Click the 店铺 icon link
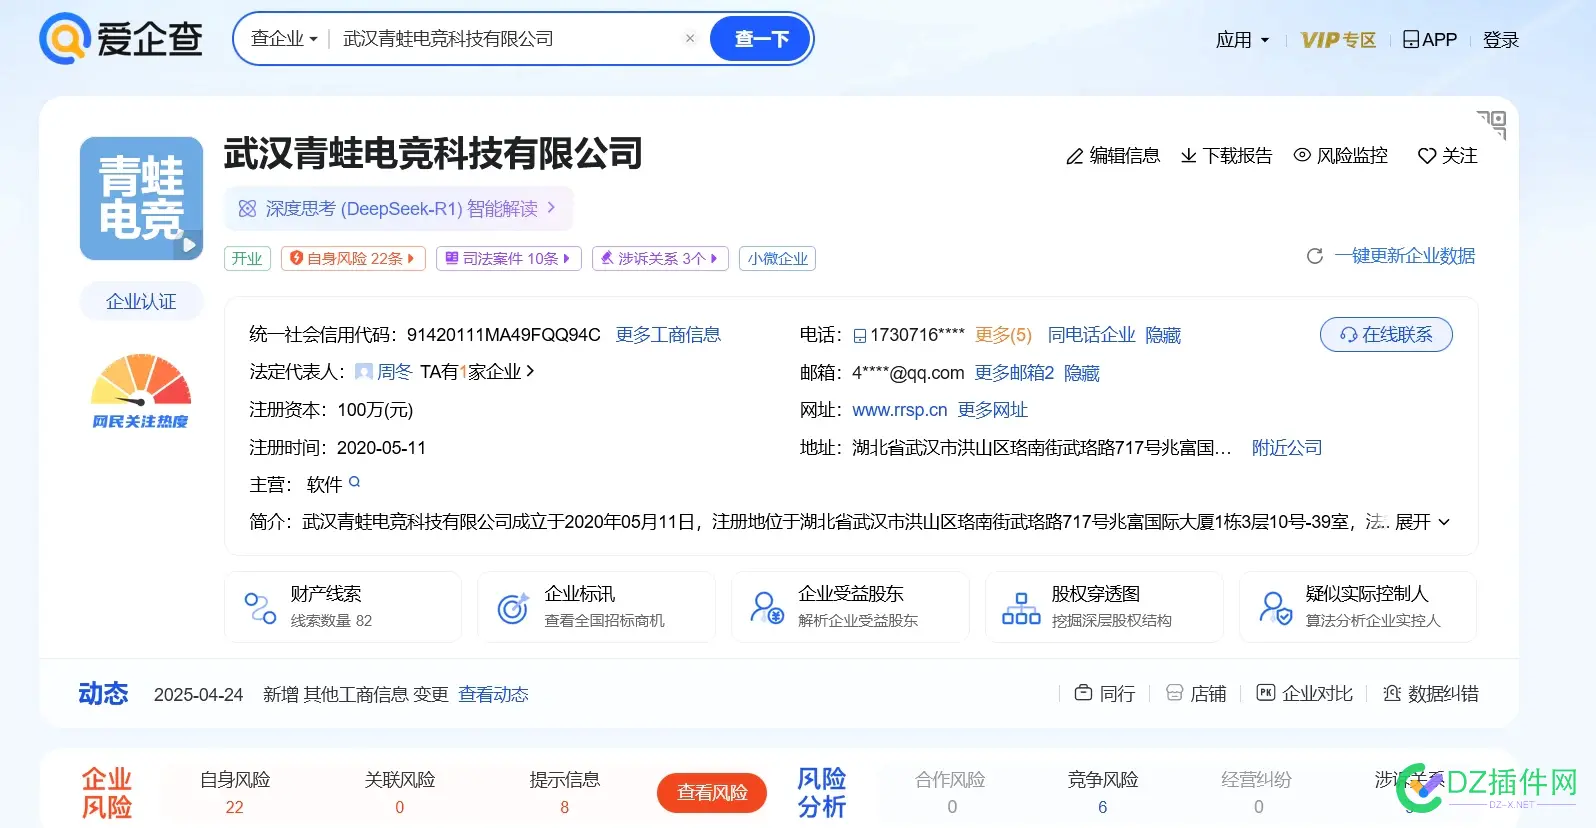This screenshot has height=828, width=1596. (x=1196, y=694)
